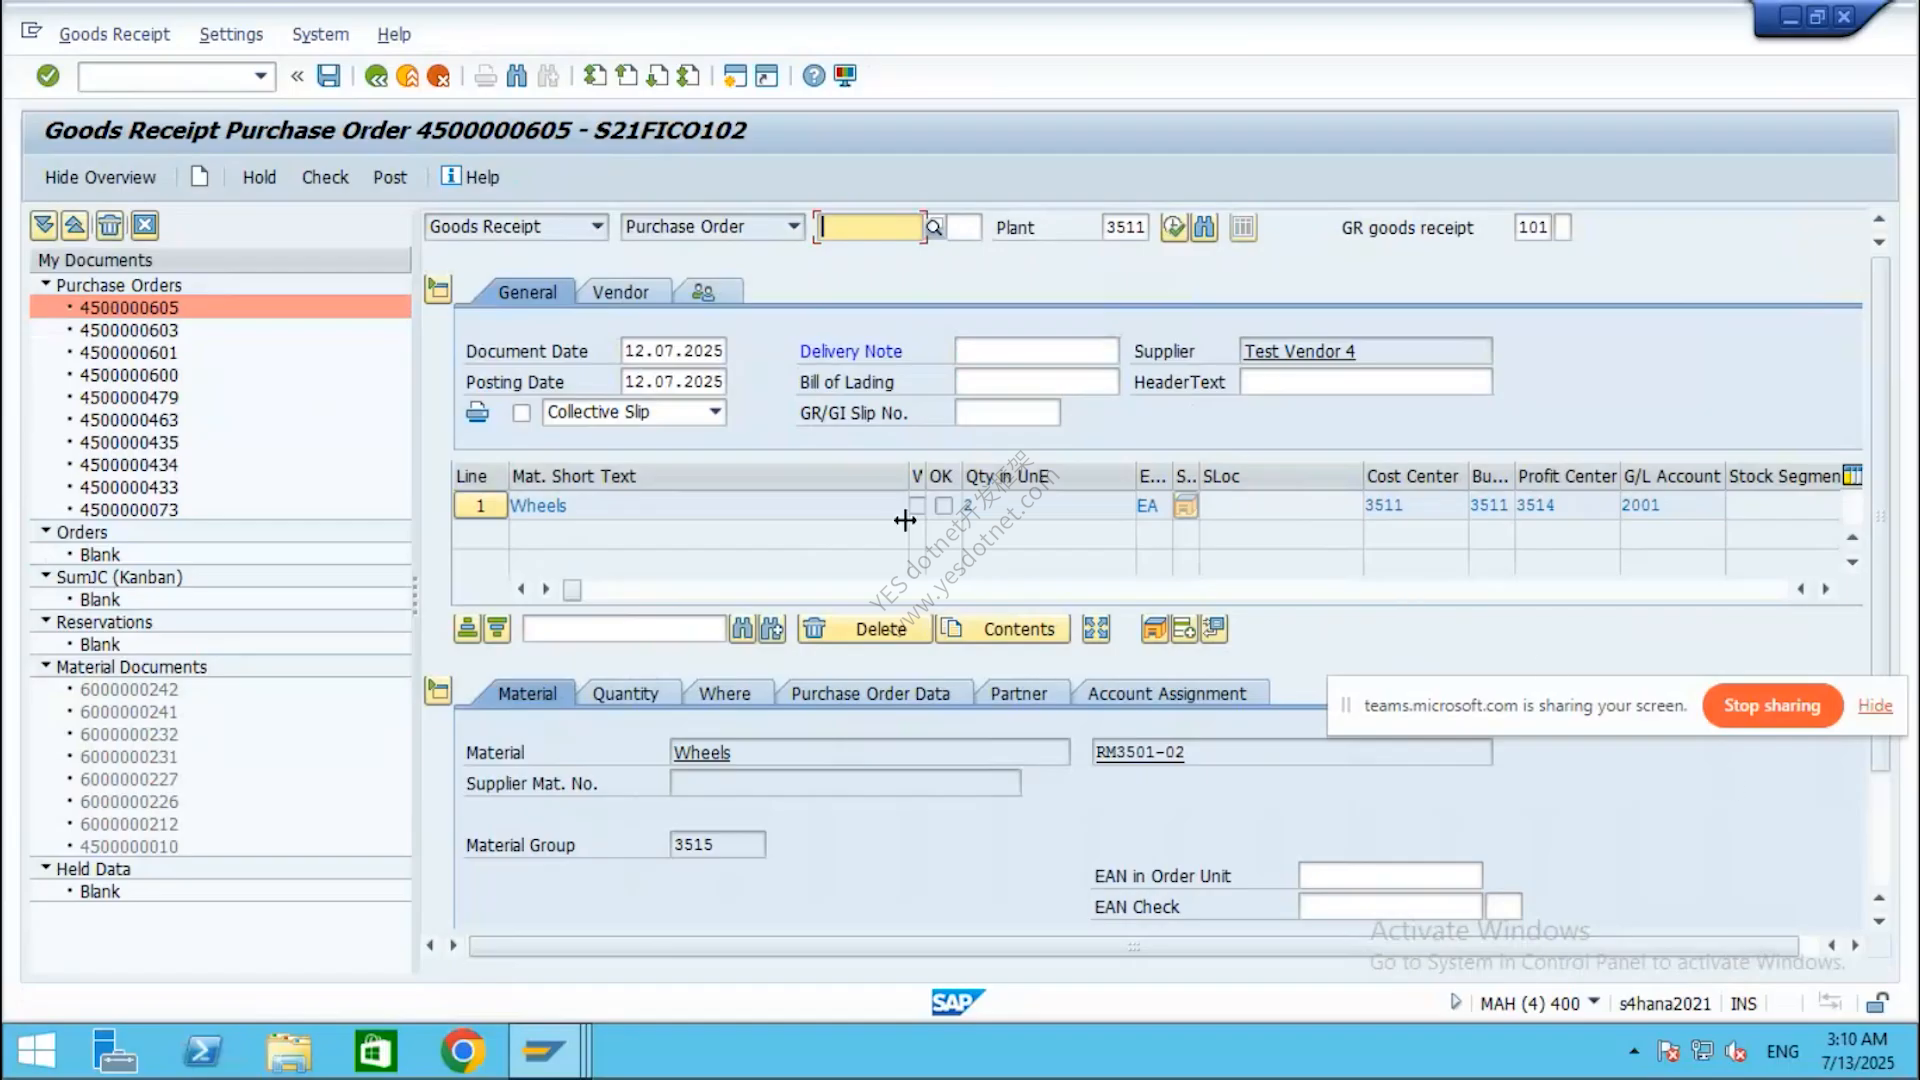Click the Windows Start button

tap(37, 1051)
